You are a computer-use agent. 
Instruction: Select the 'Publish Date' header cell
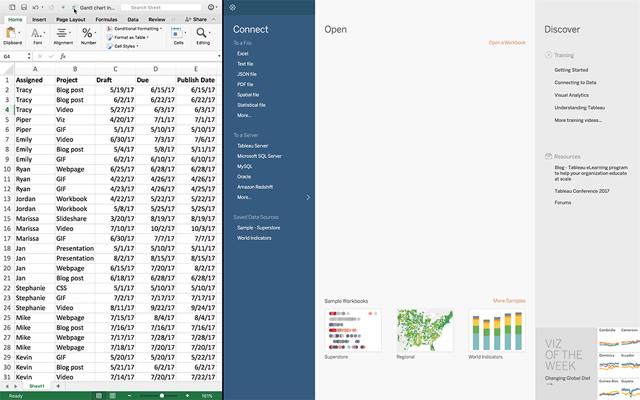pyautogui.click(x=196, y=80)
